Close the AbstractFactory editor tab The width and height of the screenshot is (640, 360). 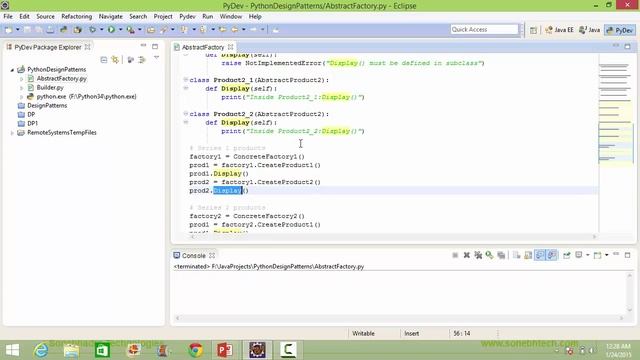tap(231, 47)
